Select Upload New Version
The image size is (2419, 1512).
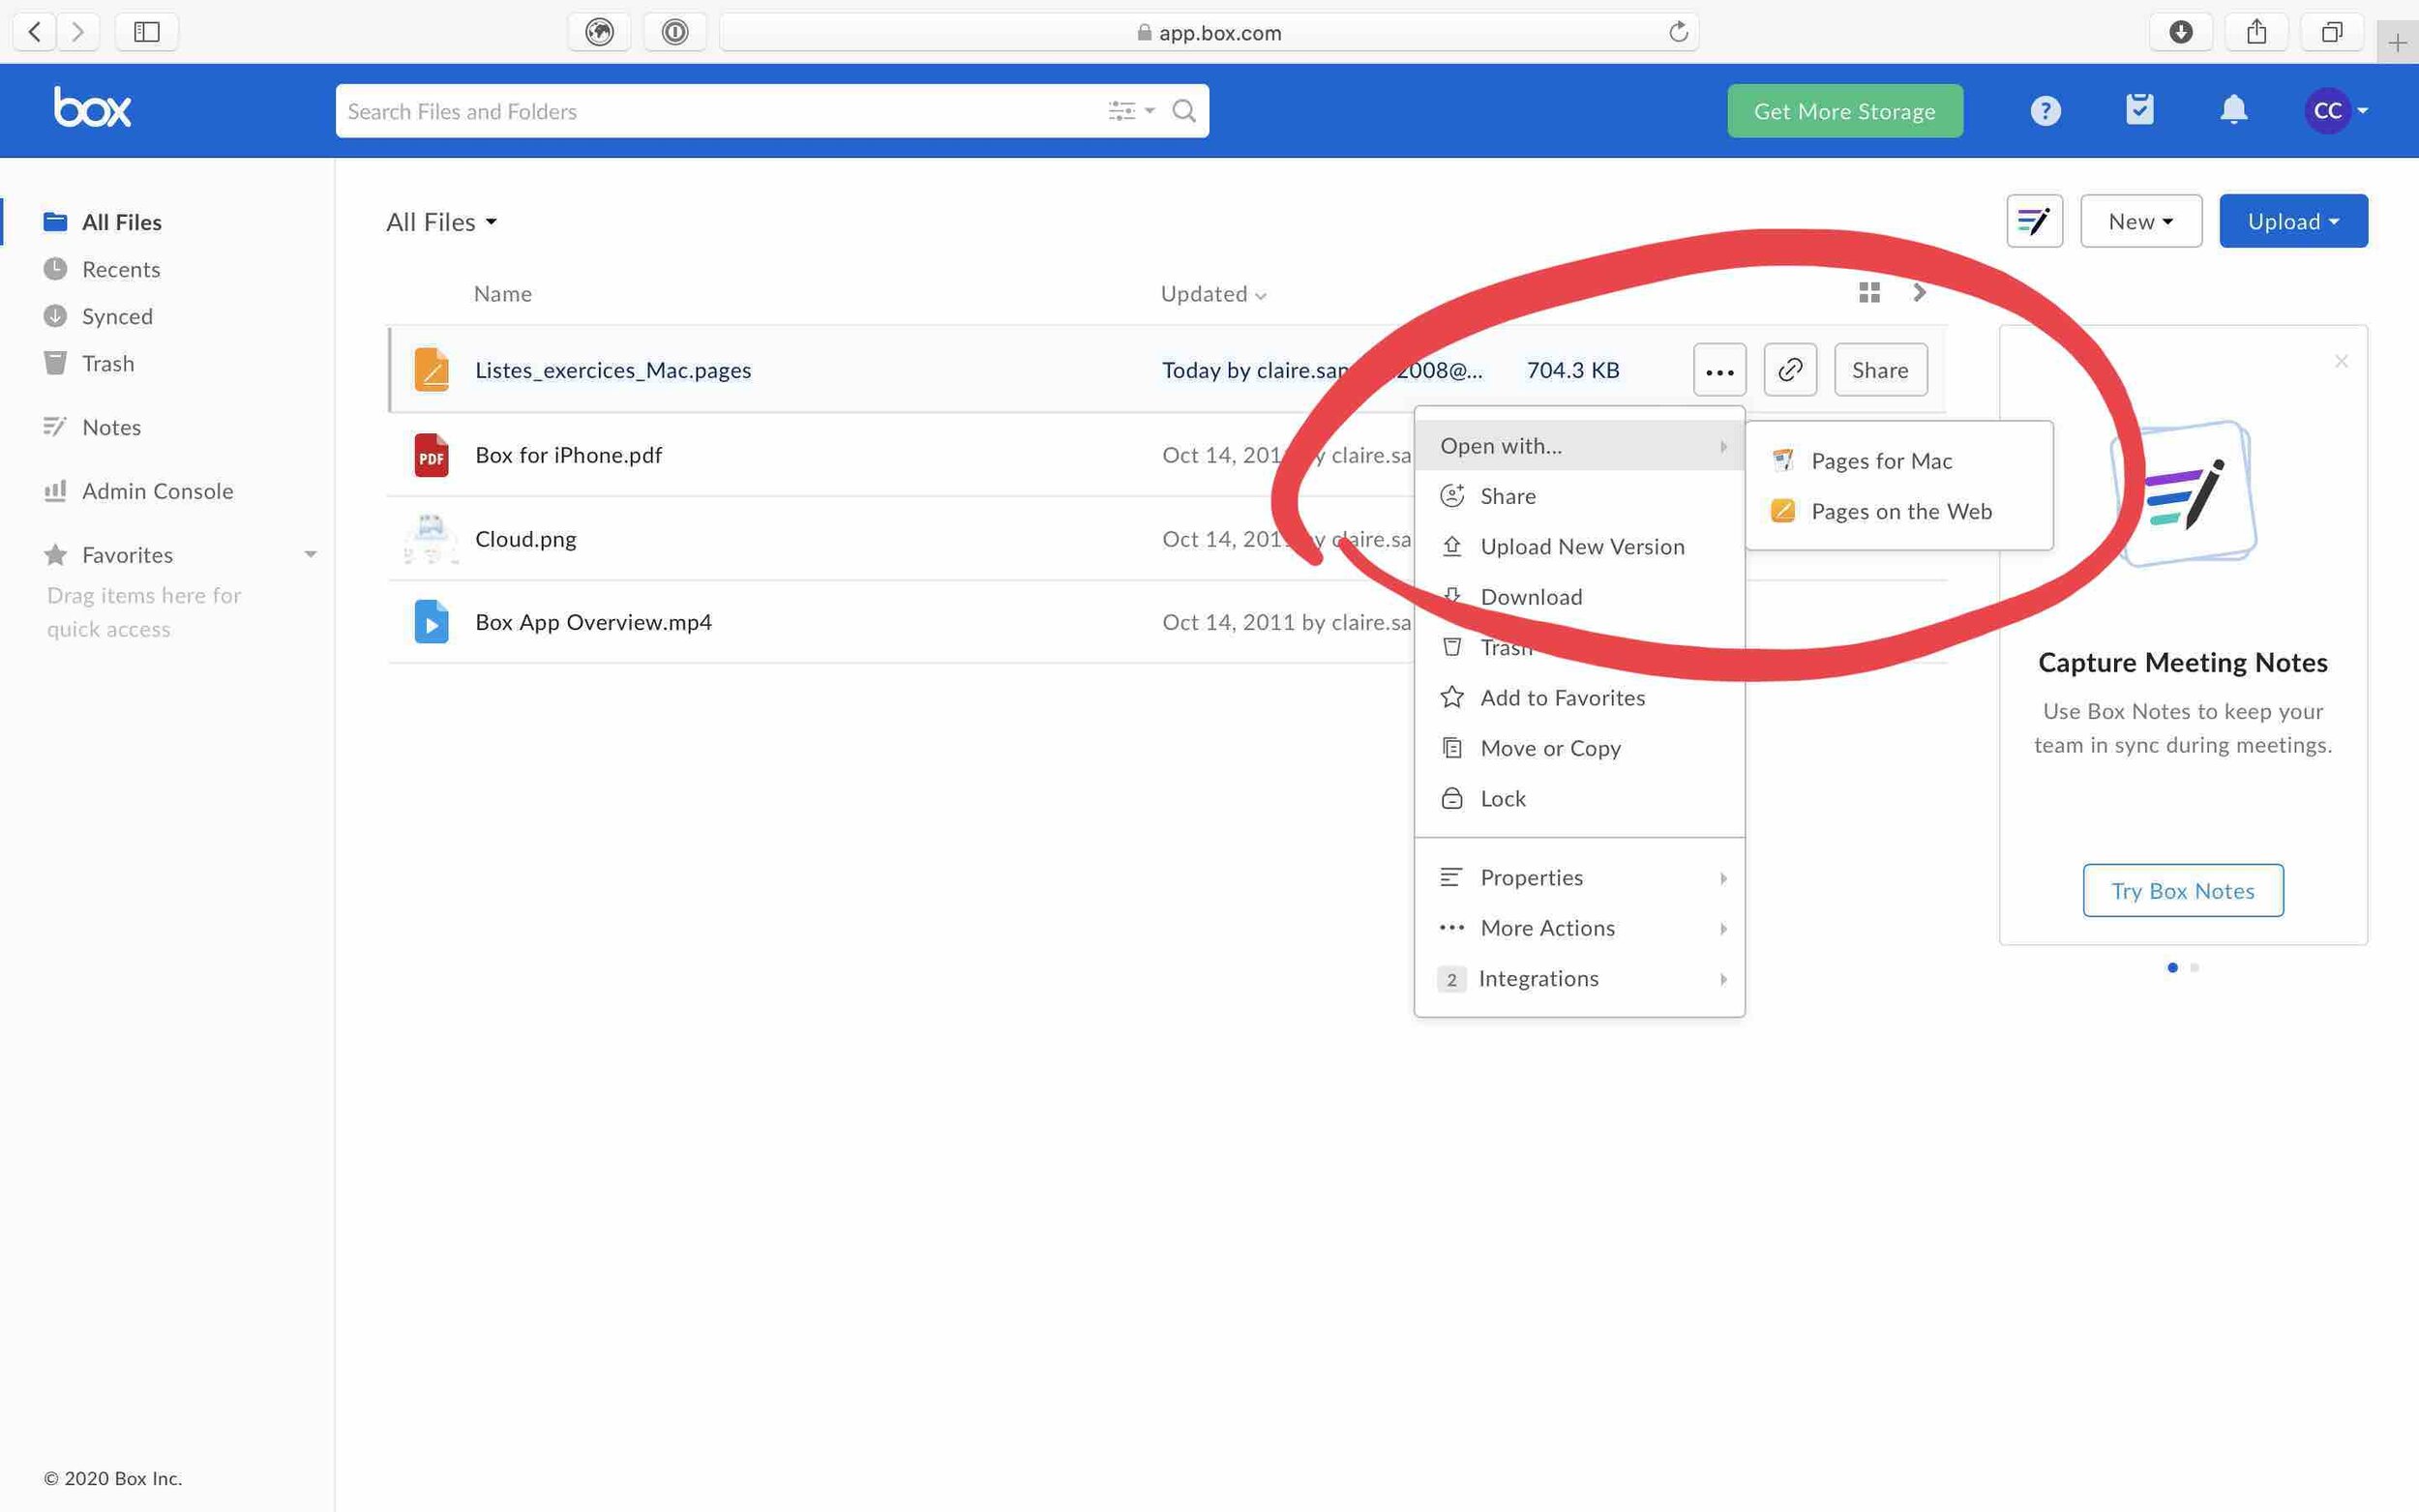coord(1579,547)
